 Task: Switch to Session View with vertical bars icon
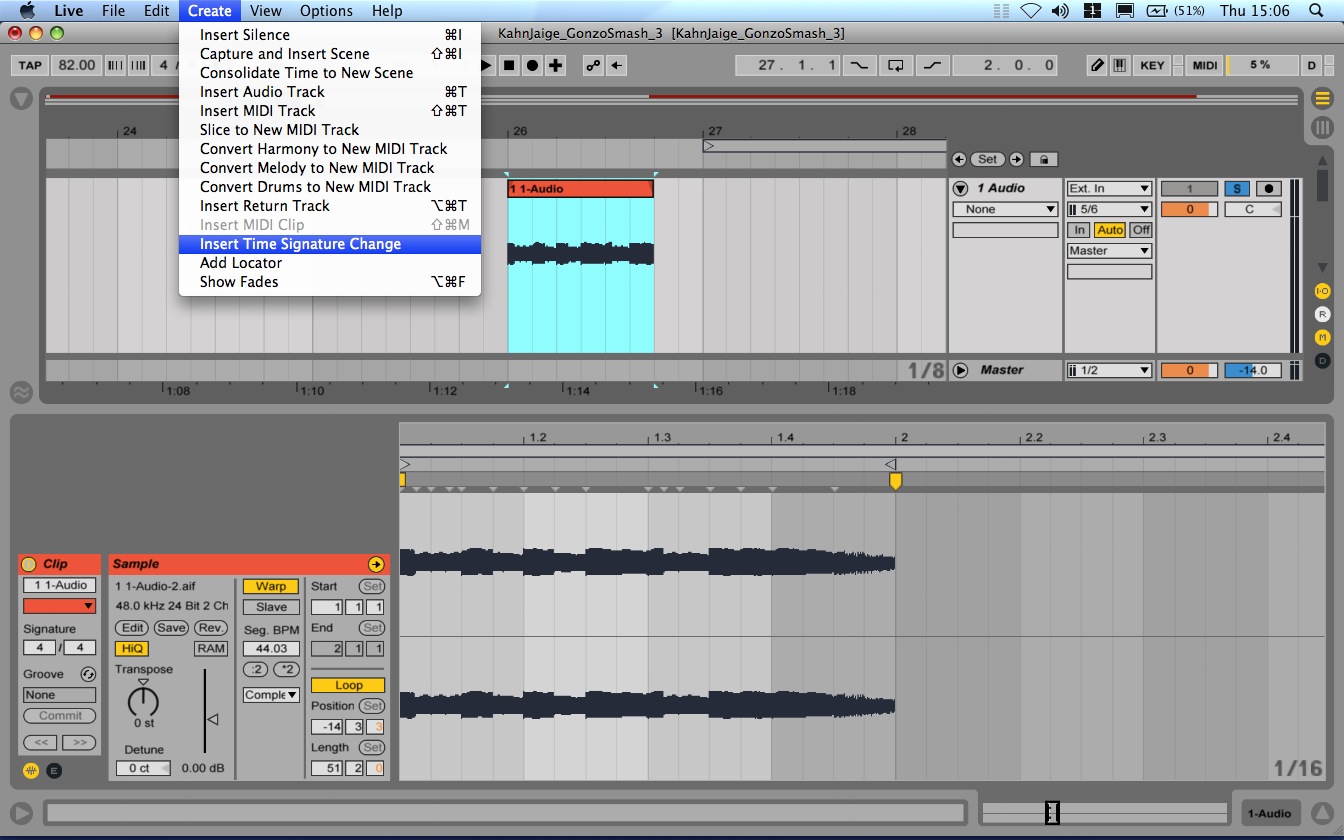(x=1322, y=128)
